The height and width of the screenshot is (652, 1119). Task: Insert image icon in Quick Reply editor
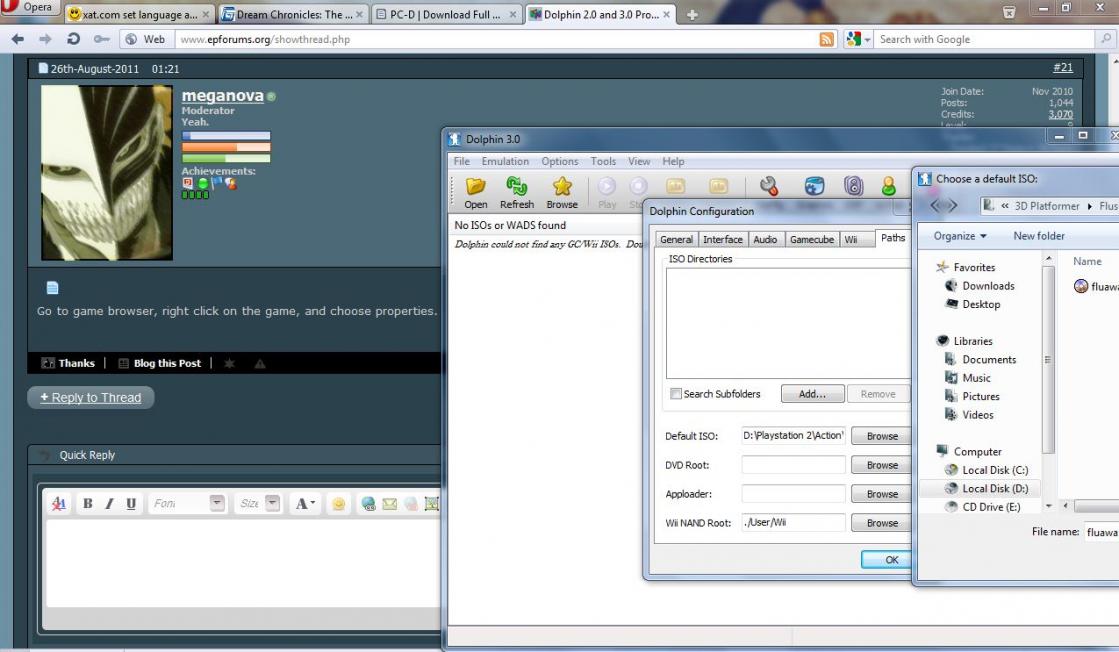432,504
